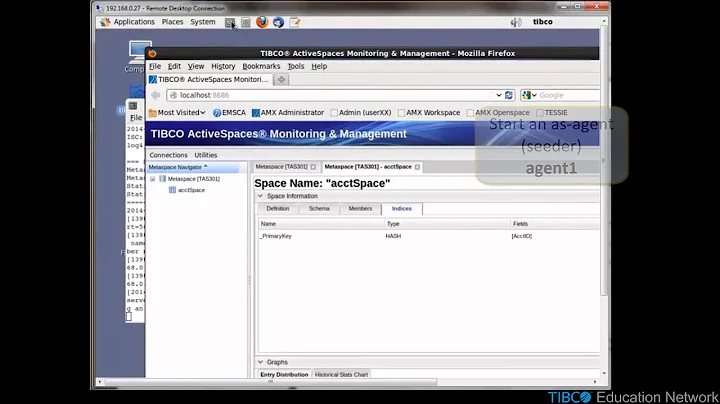Show the Entry Distribution graph tab
The height and width of the screenshot is (404, 720).
point(284,375)
